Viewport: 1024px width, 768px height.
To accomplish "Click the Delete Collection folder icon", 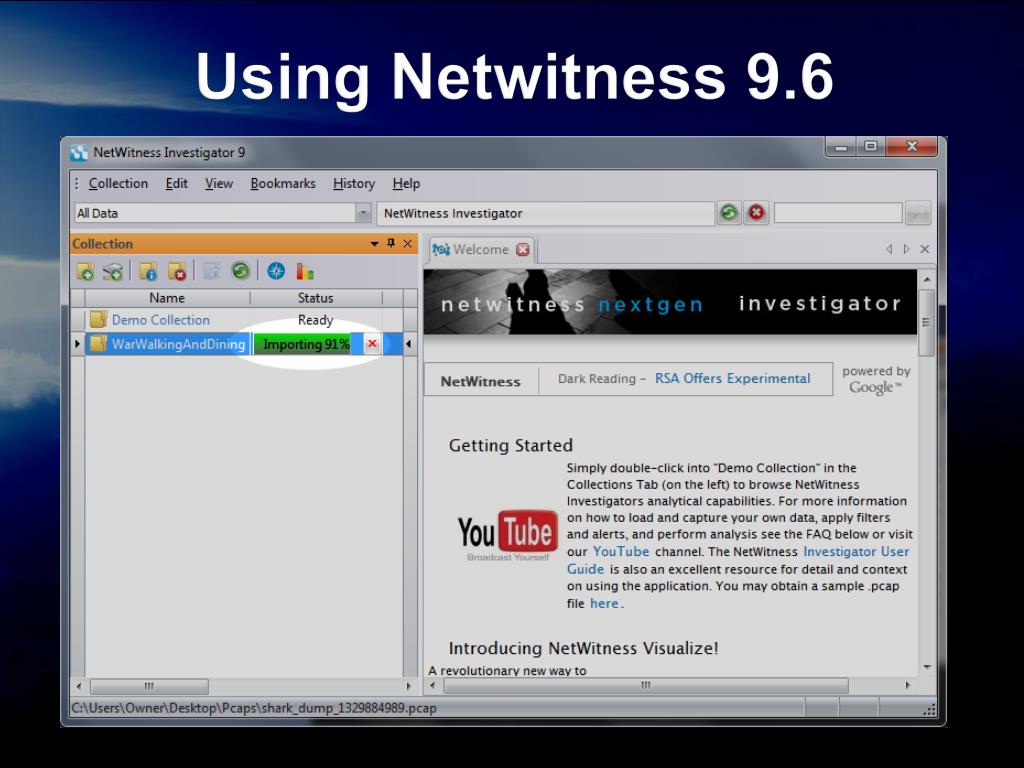I will coord(177,271).
